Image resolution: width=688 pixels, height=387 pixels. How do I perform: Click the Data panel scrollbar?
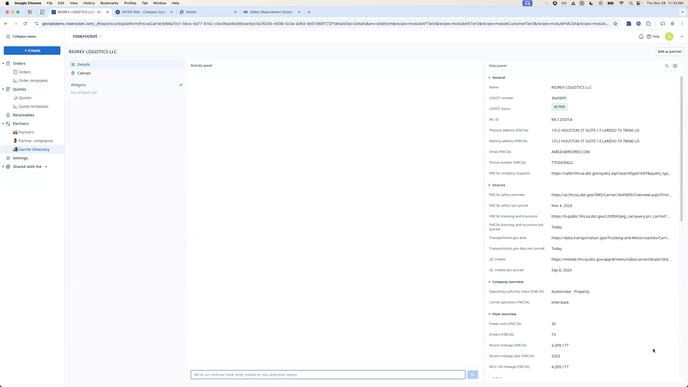pos(681,148)
